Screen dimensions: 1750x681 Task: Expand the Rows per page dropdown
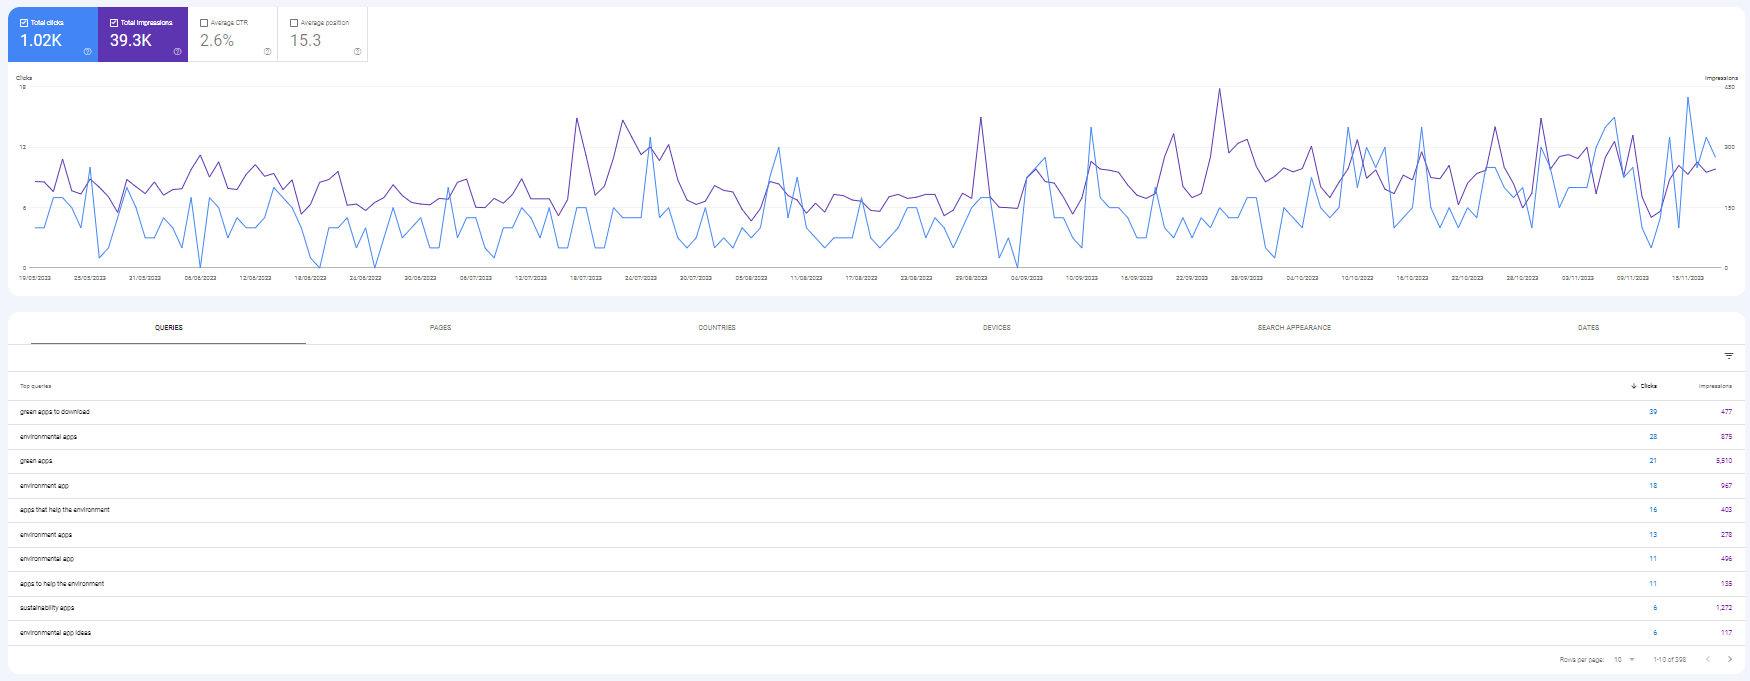(x=1624, y=659)
